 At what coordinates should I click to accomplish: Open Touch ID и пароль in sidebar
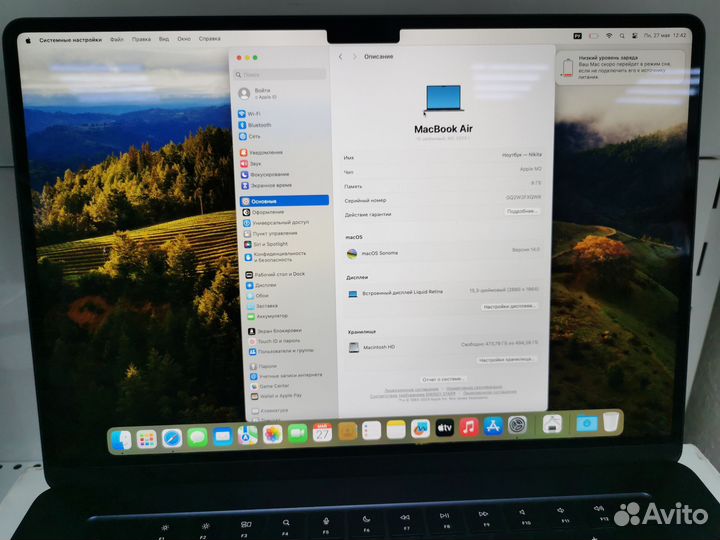click(274, 341)
